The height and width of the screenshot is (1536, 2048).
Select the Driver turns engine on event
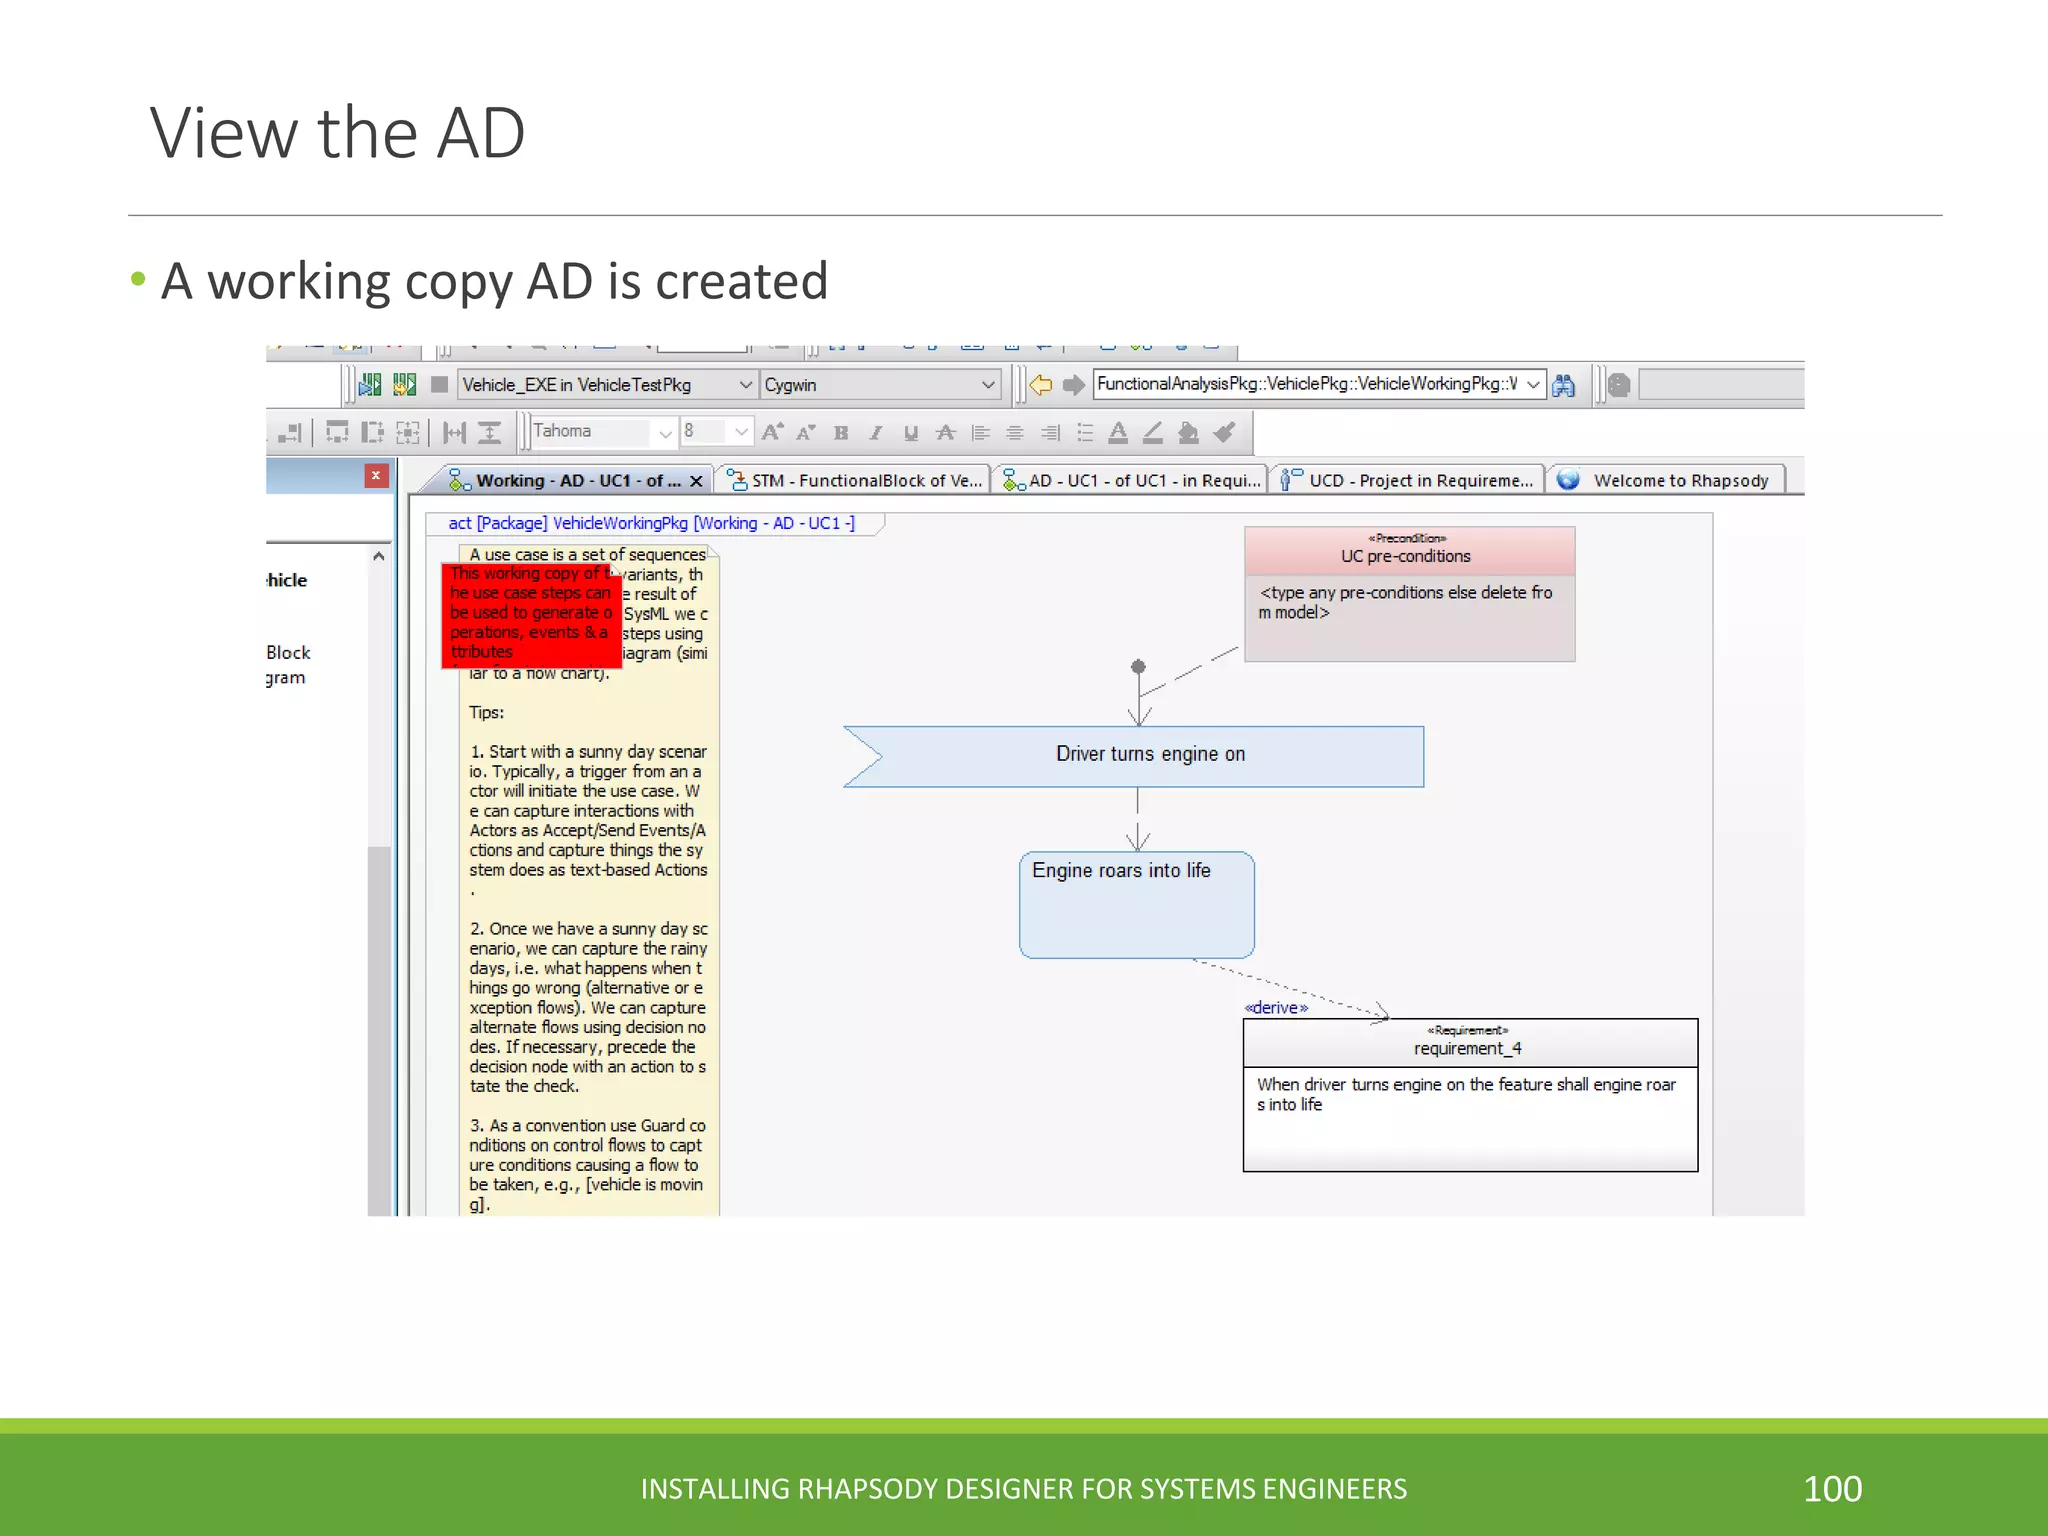pyautogui.click(x=1134, y=756)
